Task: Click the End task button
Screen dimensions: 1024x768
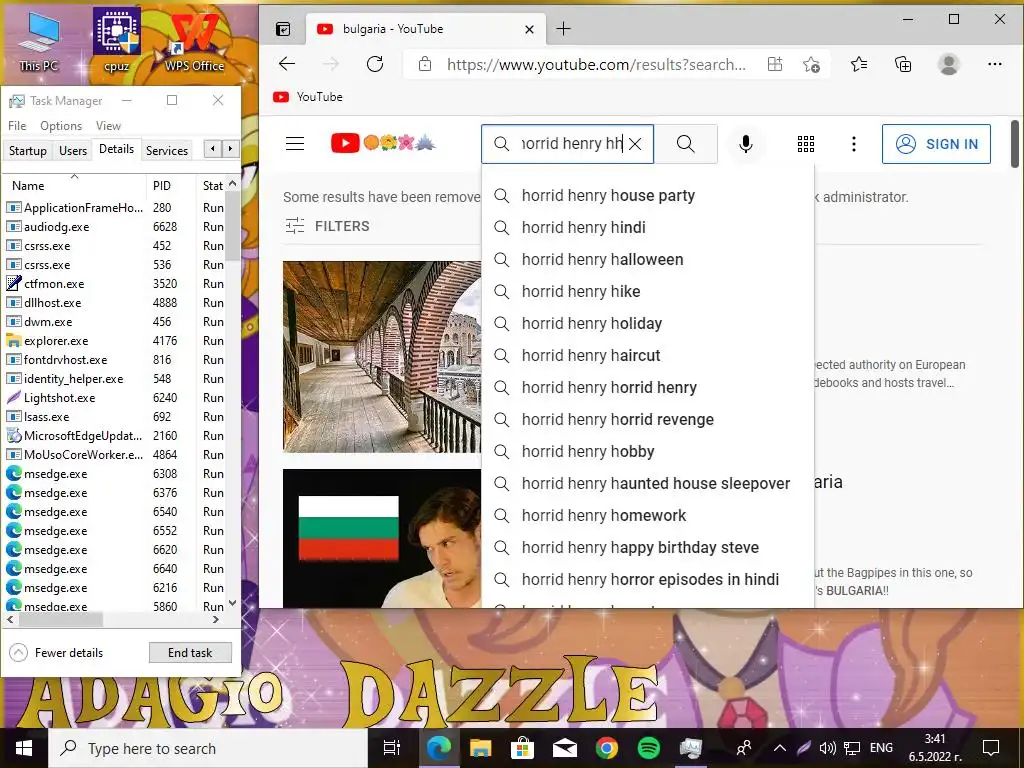Action: (190, 652)
